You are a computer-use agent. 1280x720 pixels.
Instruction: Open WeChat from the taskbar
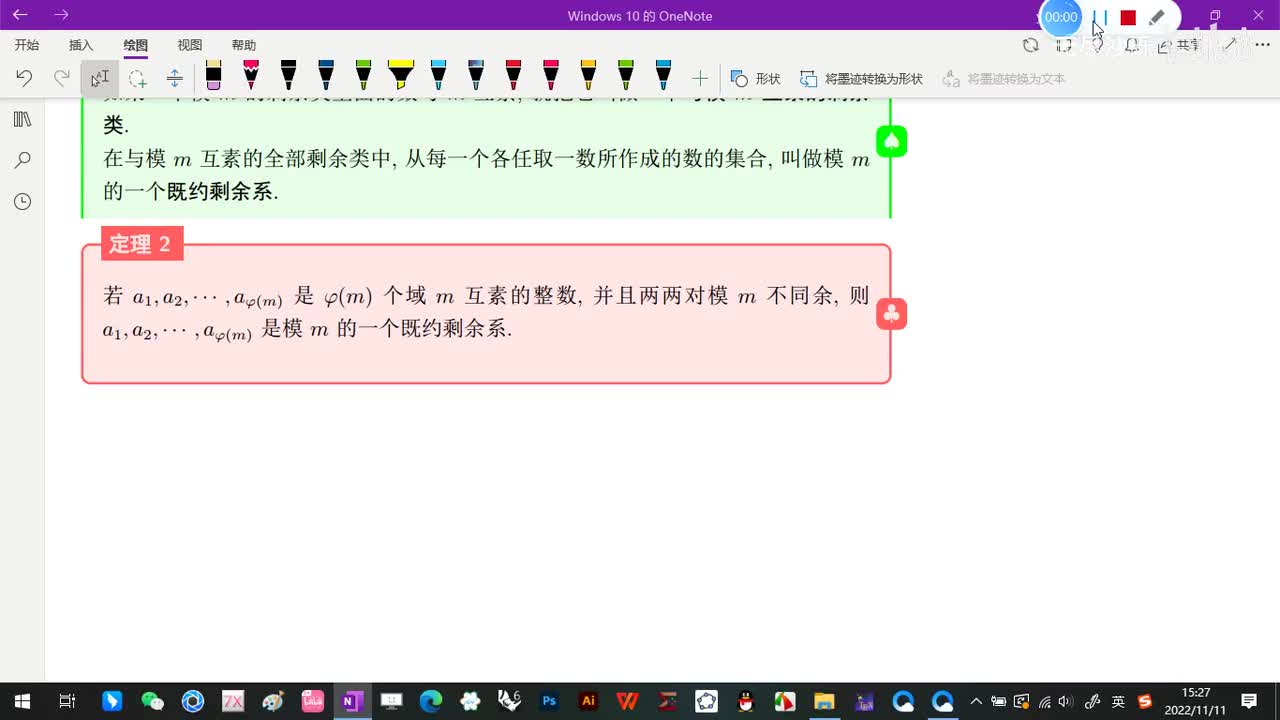click(152, 701)
